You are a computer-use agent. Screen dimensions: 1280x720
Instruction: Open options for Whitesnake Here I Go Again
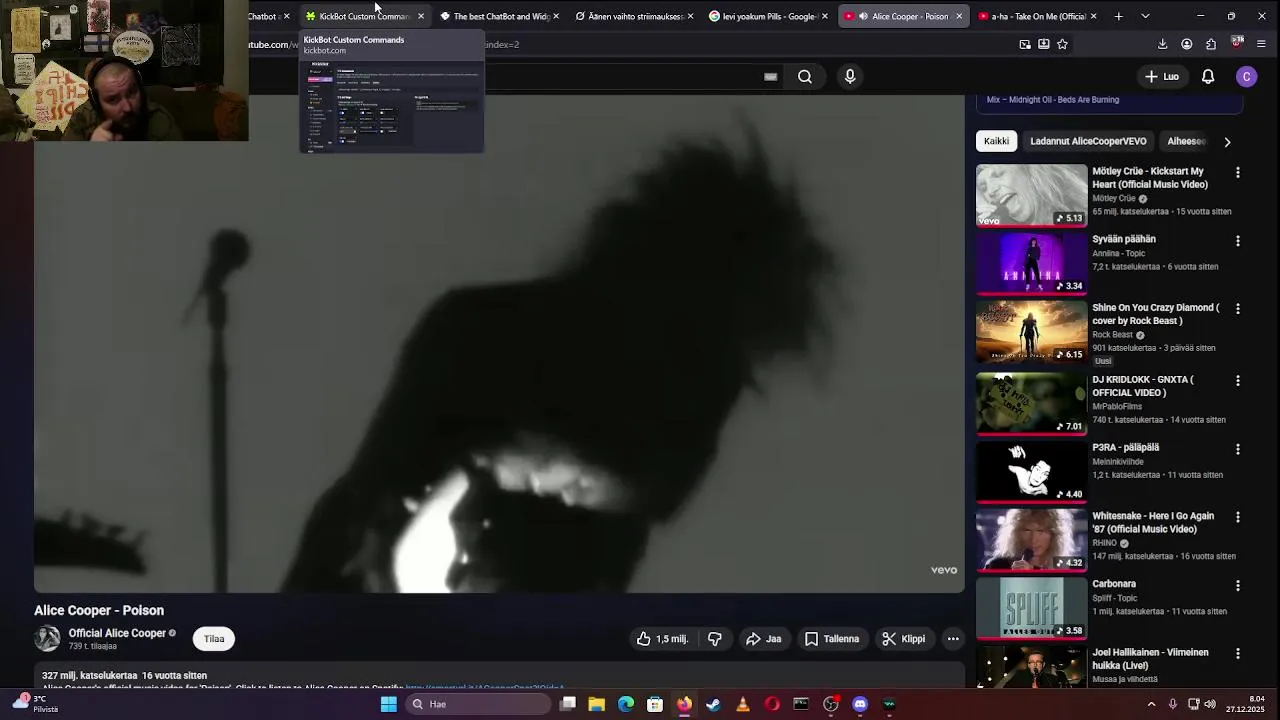(x=1238, y=517)
